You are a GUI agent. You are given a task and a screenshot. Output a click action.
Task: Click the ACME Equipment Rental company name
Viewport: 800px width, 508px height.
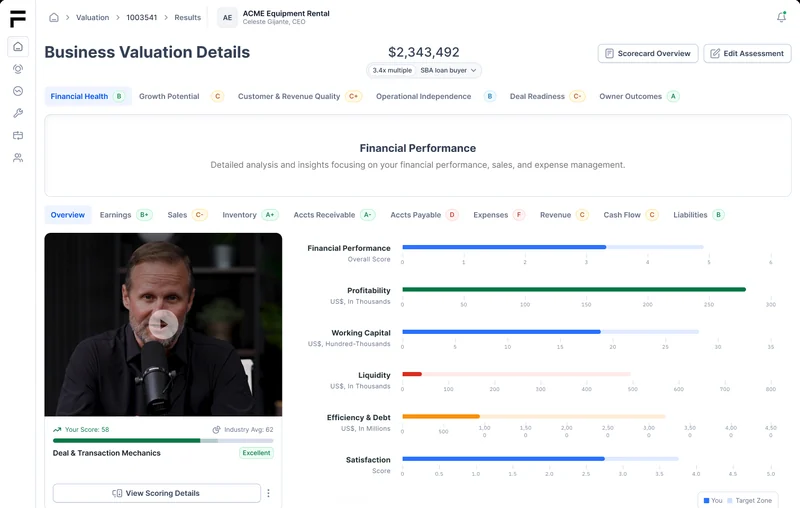tap(286, 13)
